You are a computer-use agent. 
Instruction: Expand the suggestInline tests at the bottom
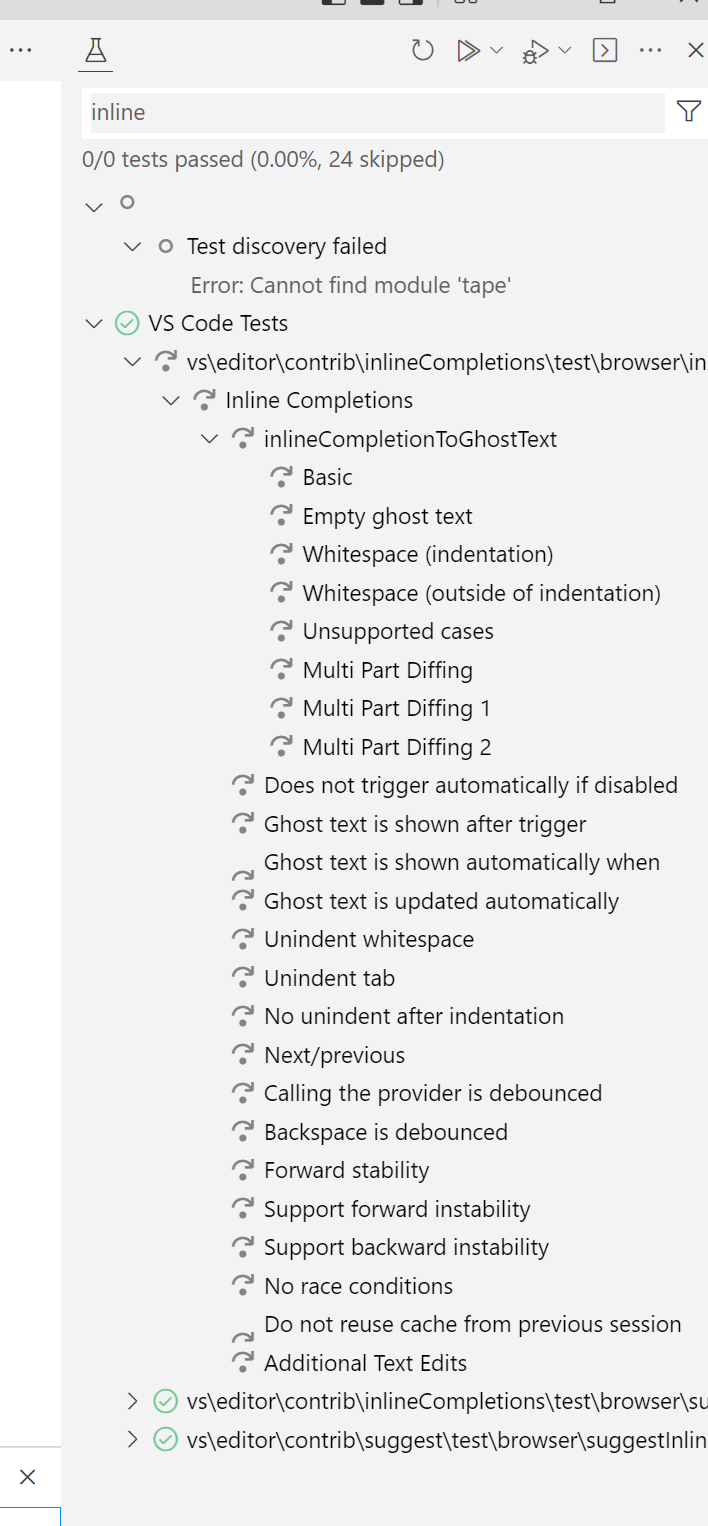(x=132, y=1440)
